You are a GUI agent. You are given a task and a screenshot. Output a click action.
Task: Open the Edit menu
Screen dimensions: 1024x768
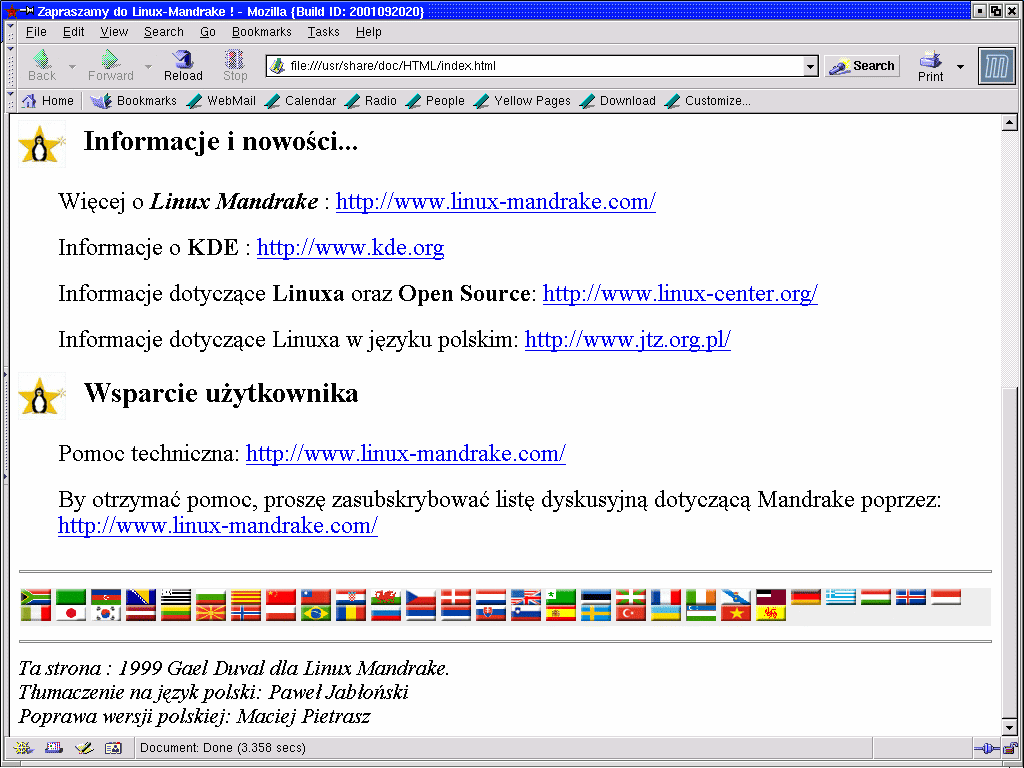click(73, 31)
